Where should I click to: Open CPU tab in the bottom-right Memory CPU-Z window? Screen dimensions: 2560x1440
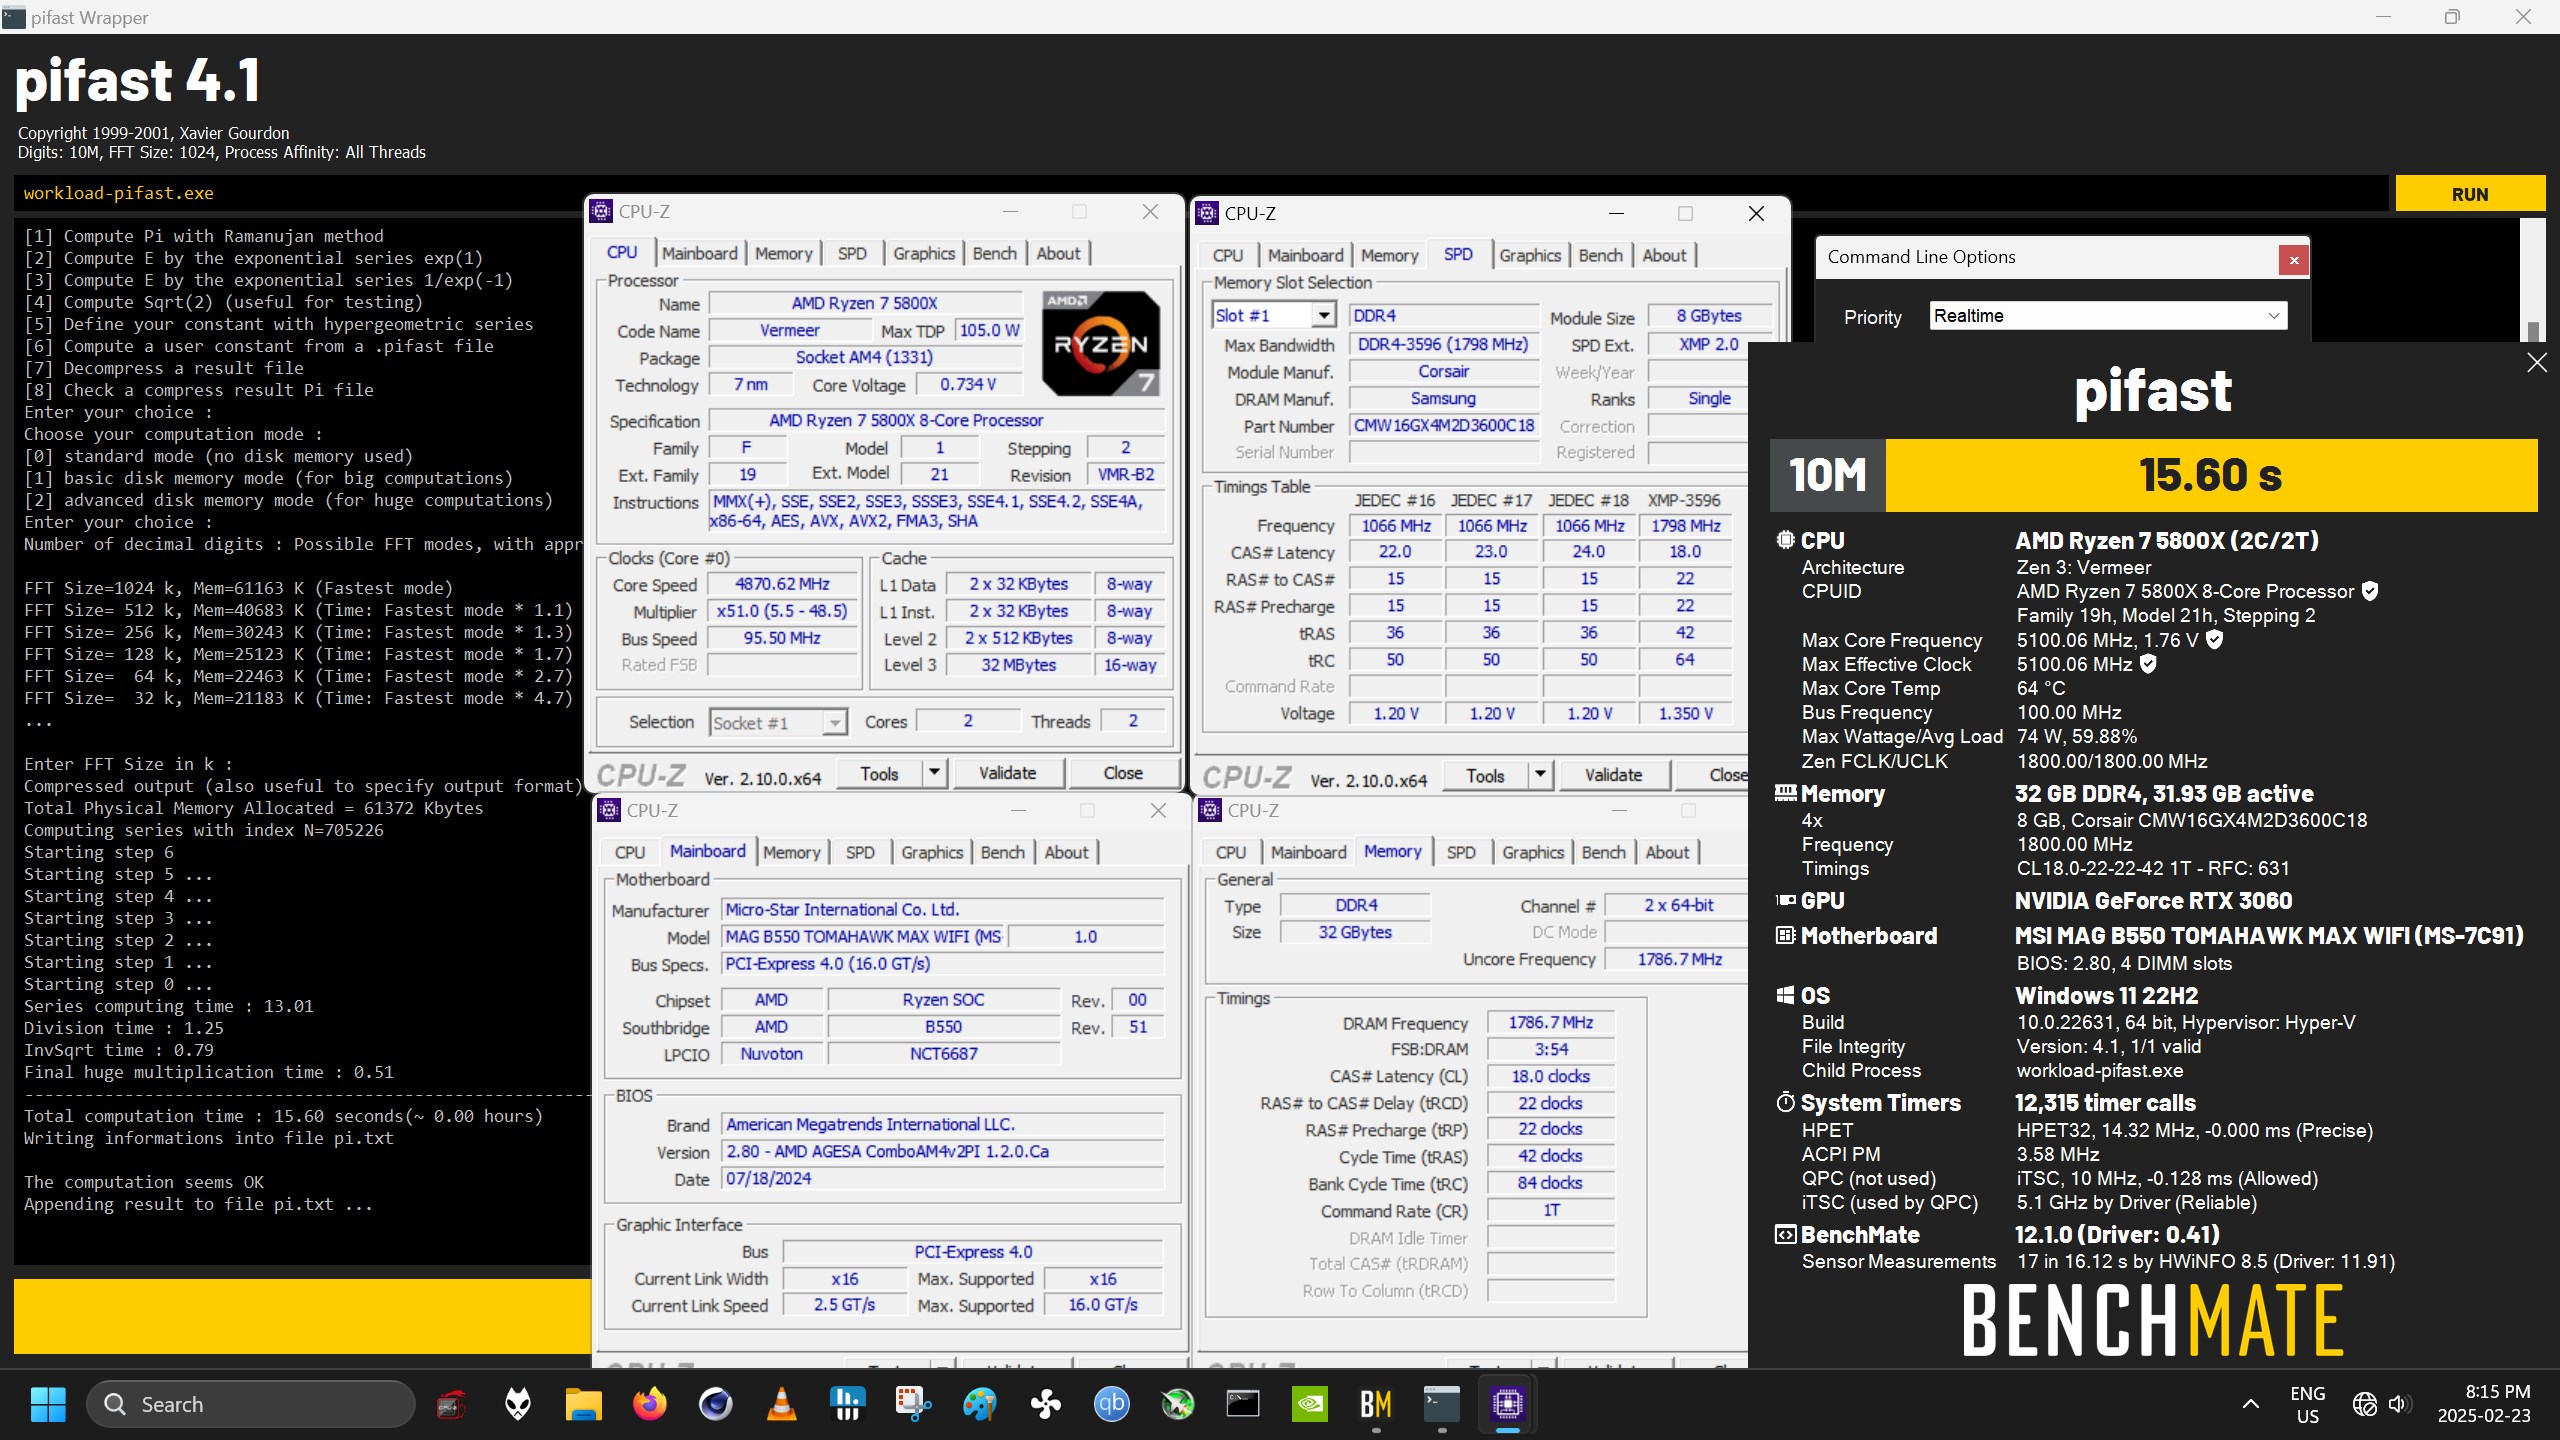click(x=1230, y=852)
